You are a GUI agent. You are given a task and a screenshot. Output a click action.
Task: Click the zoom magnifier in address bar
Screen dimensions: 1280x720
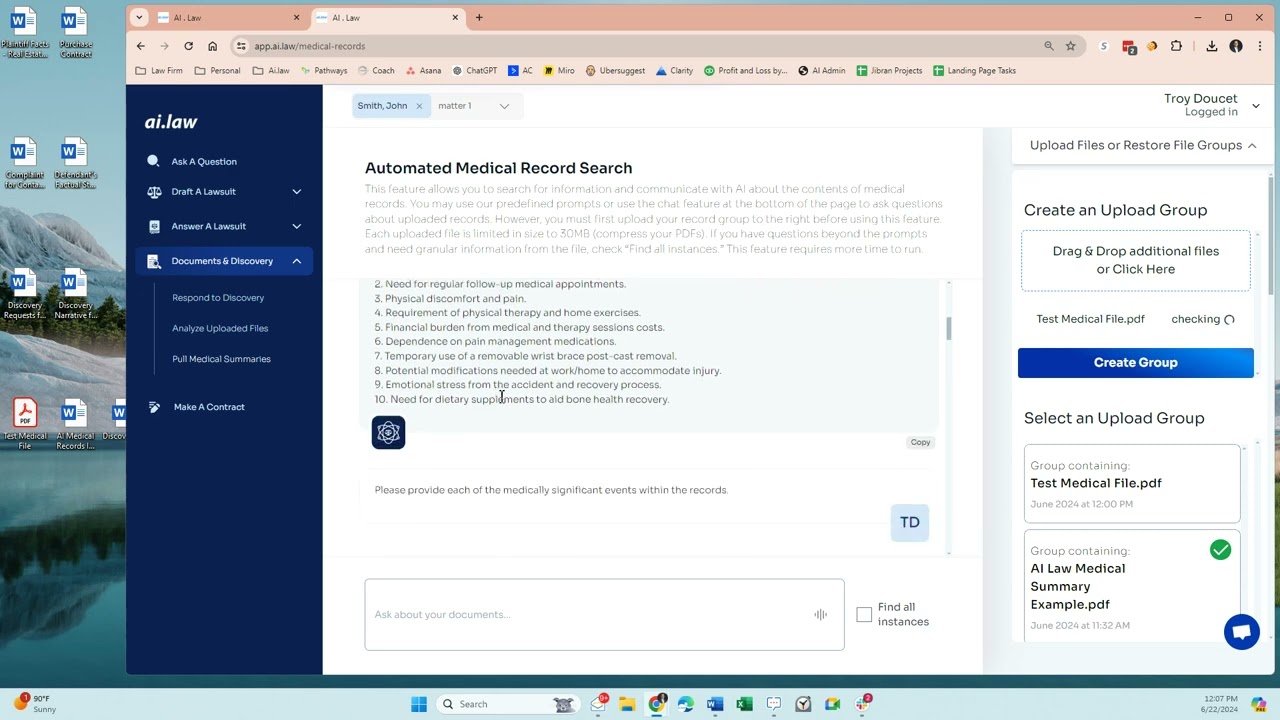1049,46
